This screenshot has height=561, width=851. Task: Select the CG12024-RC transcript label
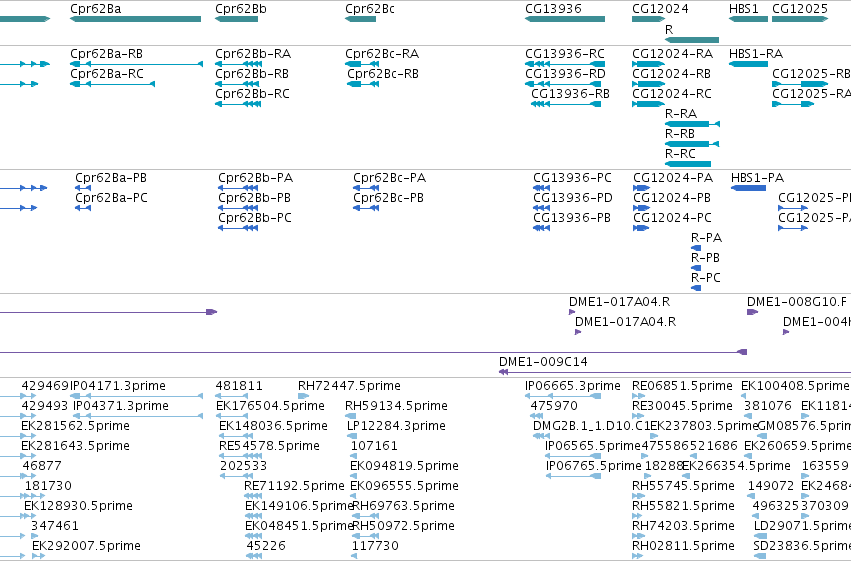click(x=672, y=94)
